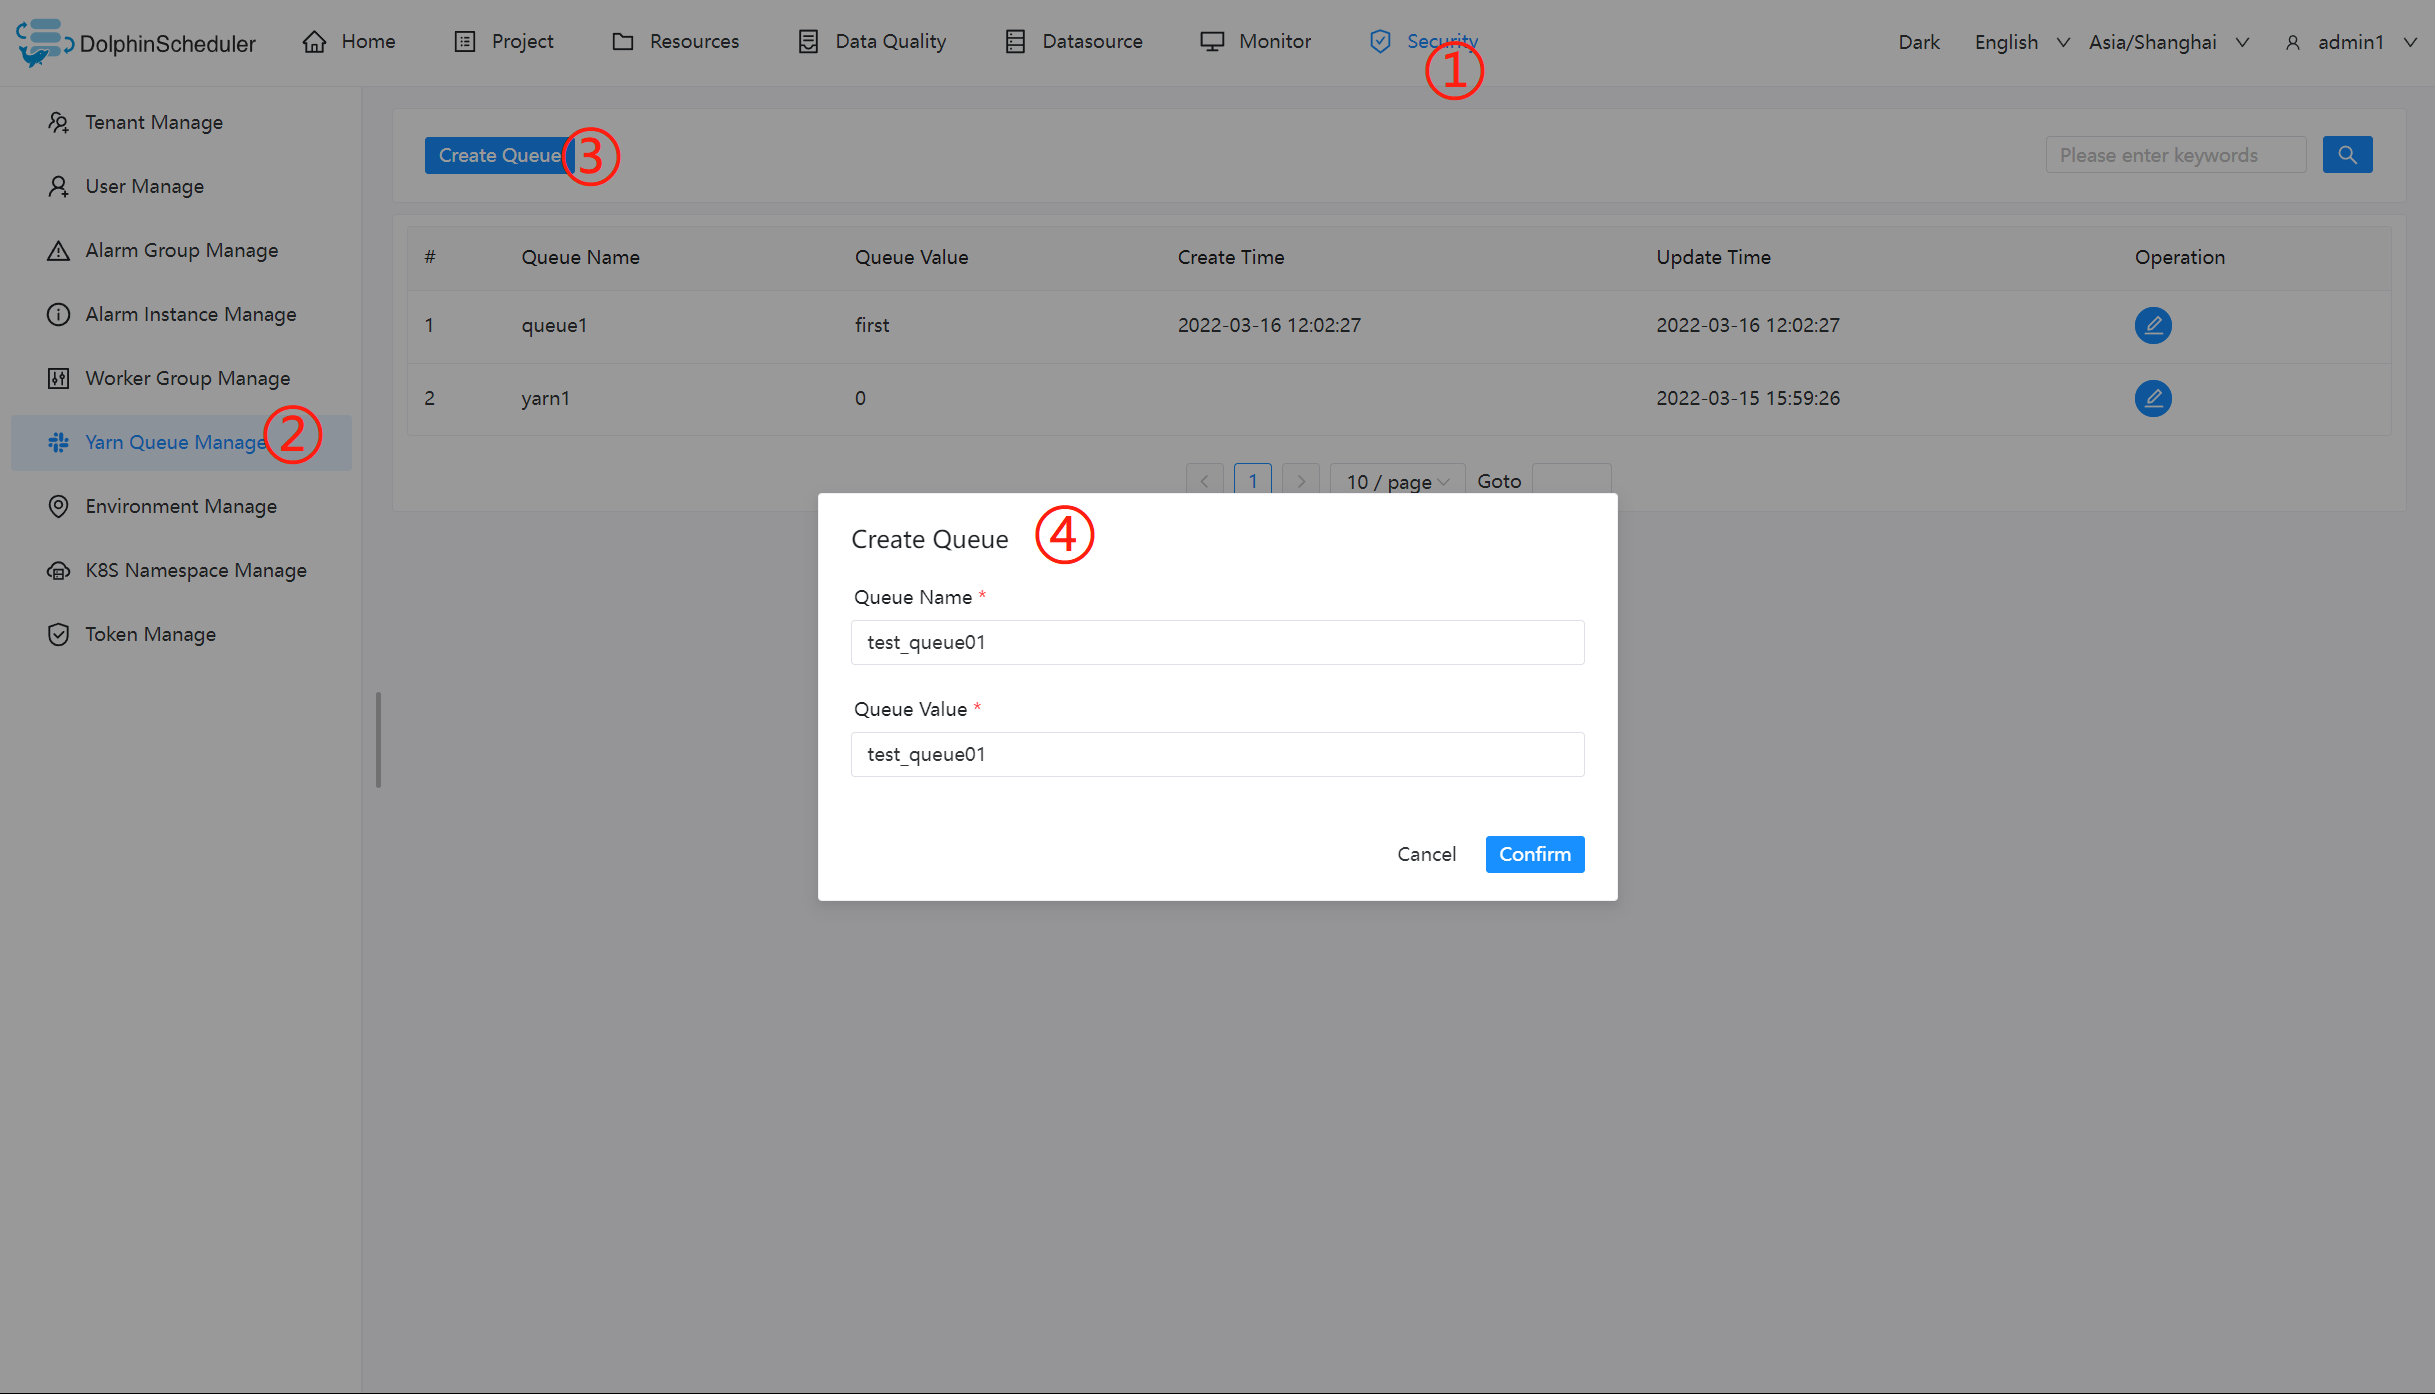Switch to the Monitor menu tab
Screen dimensions: 2435x1394
(1255, 41)
